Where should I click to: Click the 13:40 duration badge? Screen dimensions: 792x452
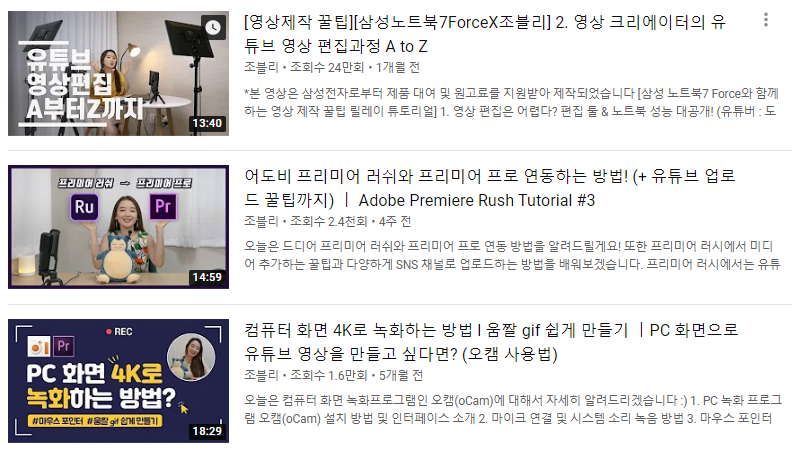click(x=207, y=123)
